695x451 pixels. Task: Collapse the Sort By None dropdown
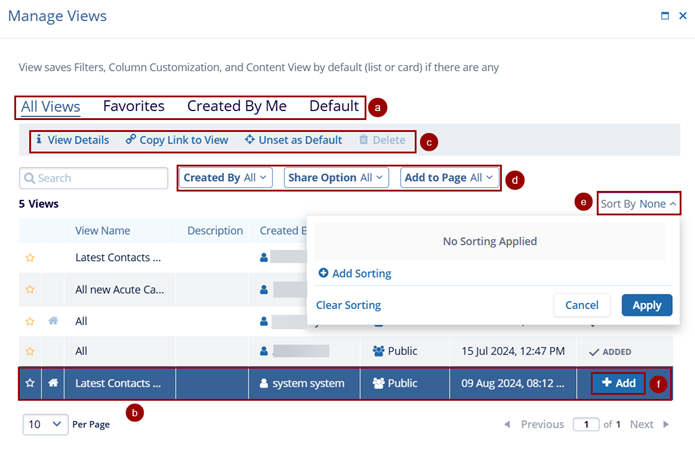tap(639, 203)
